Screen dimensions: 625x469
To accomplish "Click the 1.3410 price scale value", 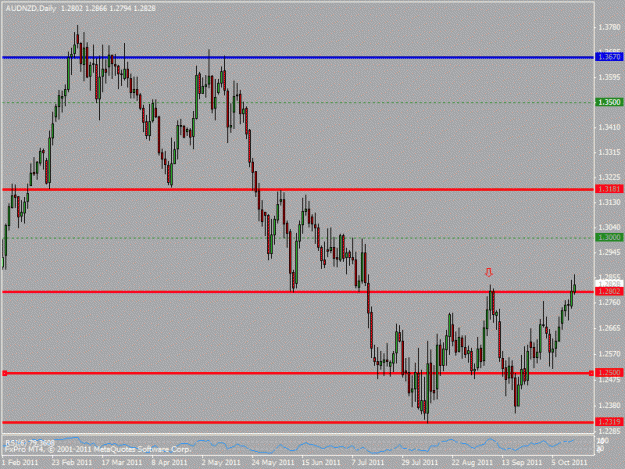I will [609, 128].
